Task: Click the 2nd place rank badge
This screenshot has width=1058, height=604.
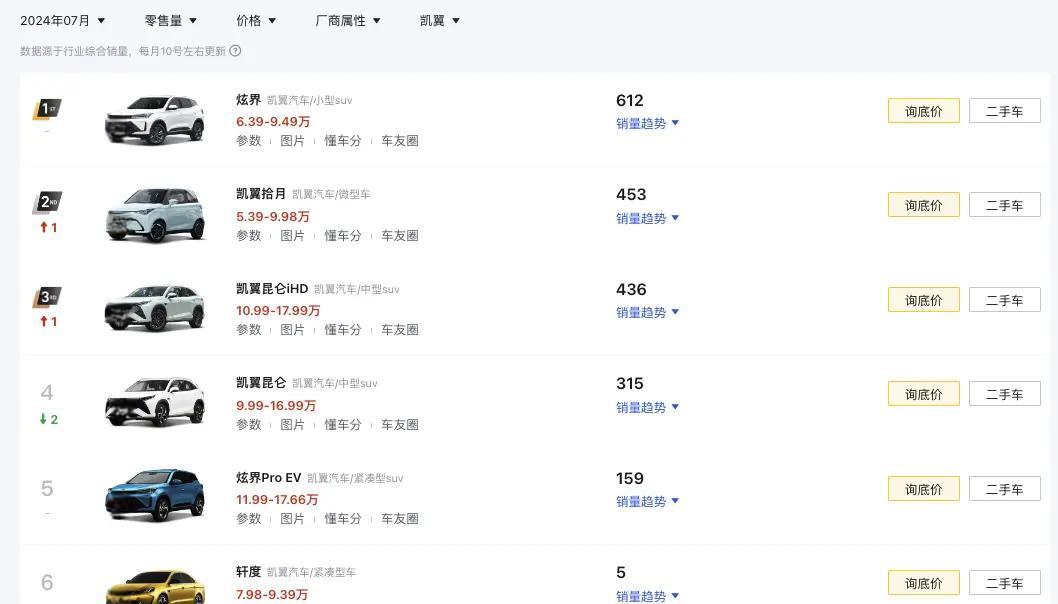Action: pyautogui.click(x=47, y=202)
